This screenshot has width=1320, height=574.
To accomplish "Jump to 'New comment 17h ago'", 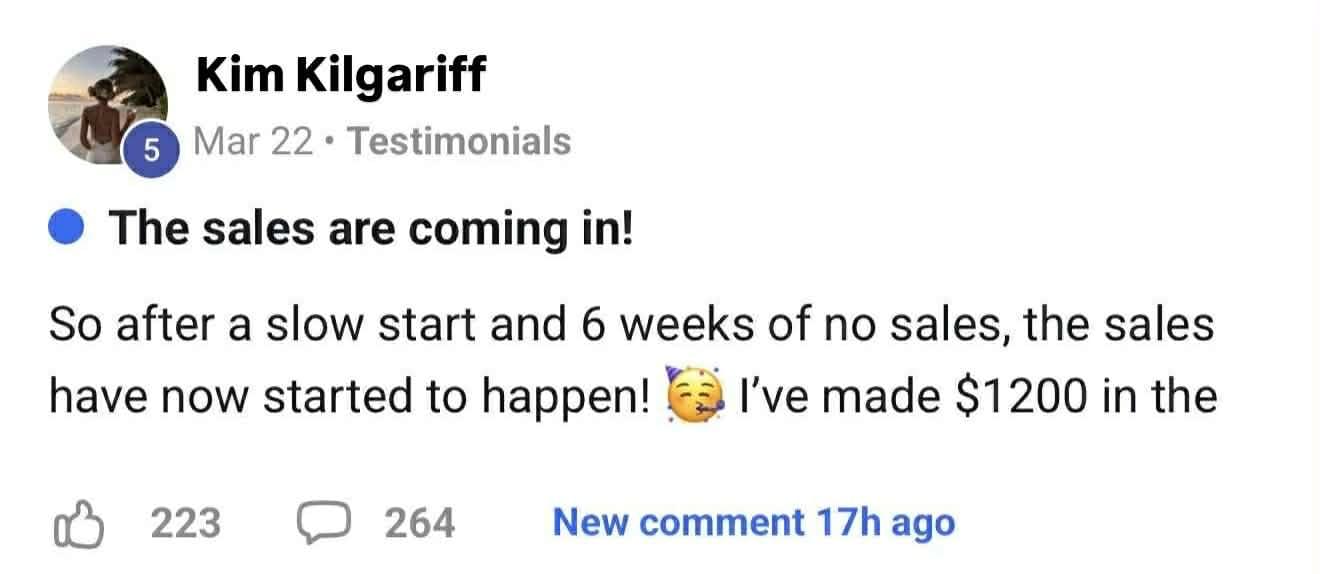I will [754, 522].
